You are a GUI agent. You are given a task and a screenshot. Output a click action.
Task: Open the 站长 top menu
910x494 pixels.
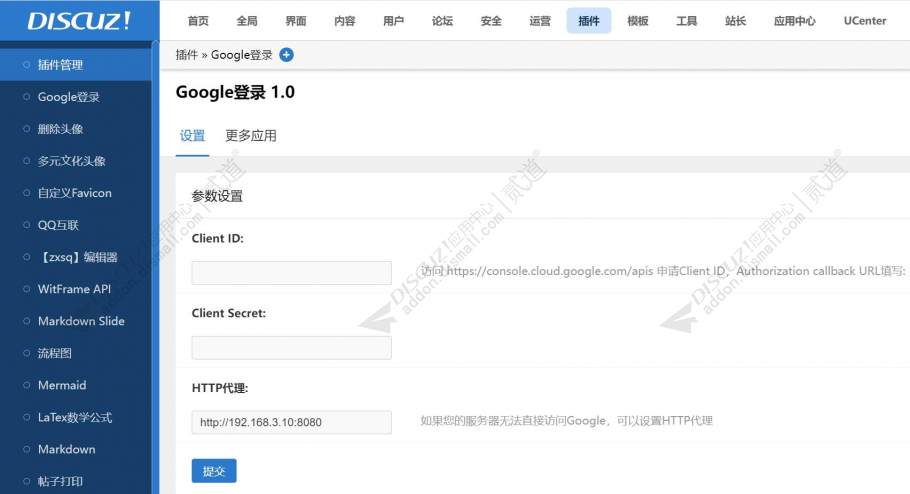[735, 21]
